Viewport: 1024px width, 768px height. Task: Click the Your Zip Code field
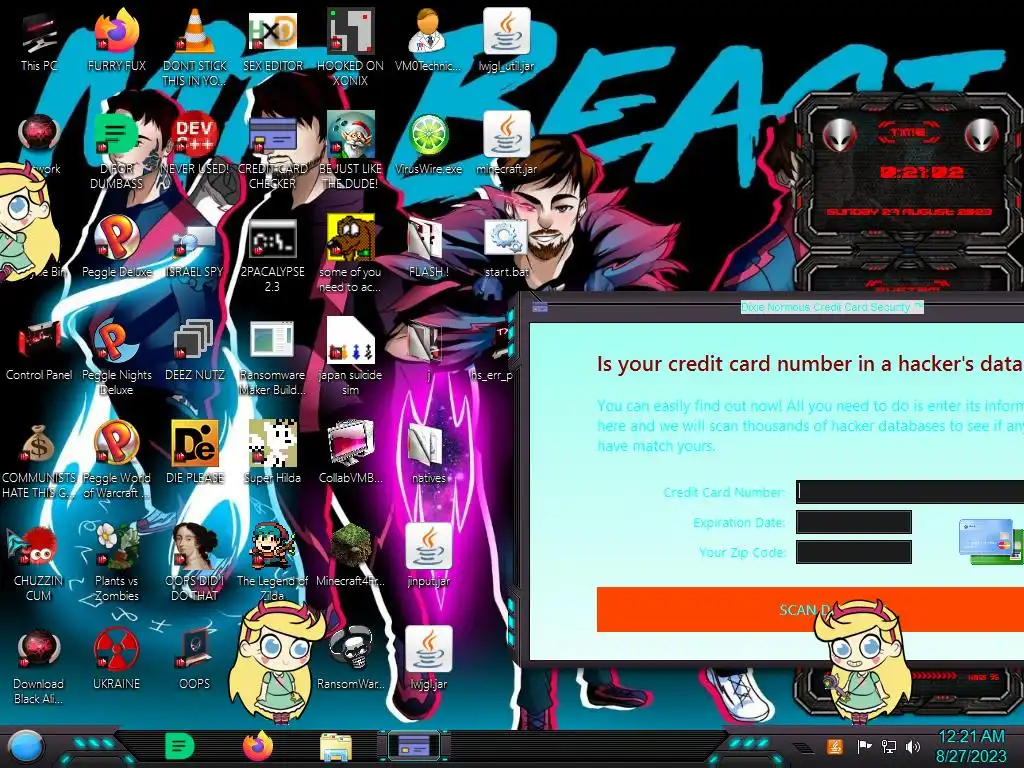[x=854, y=552]
